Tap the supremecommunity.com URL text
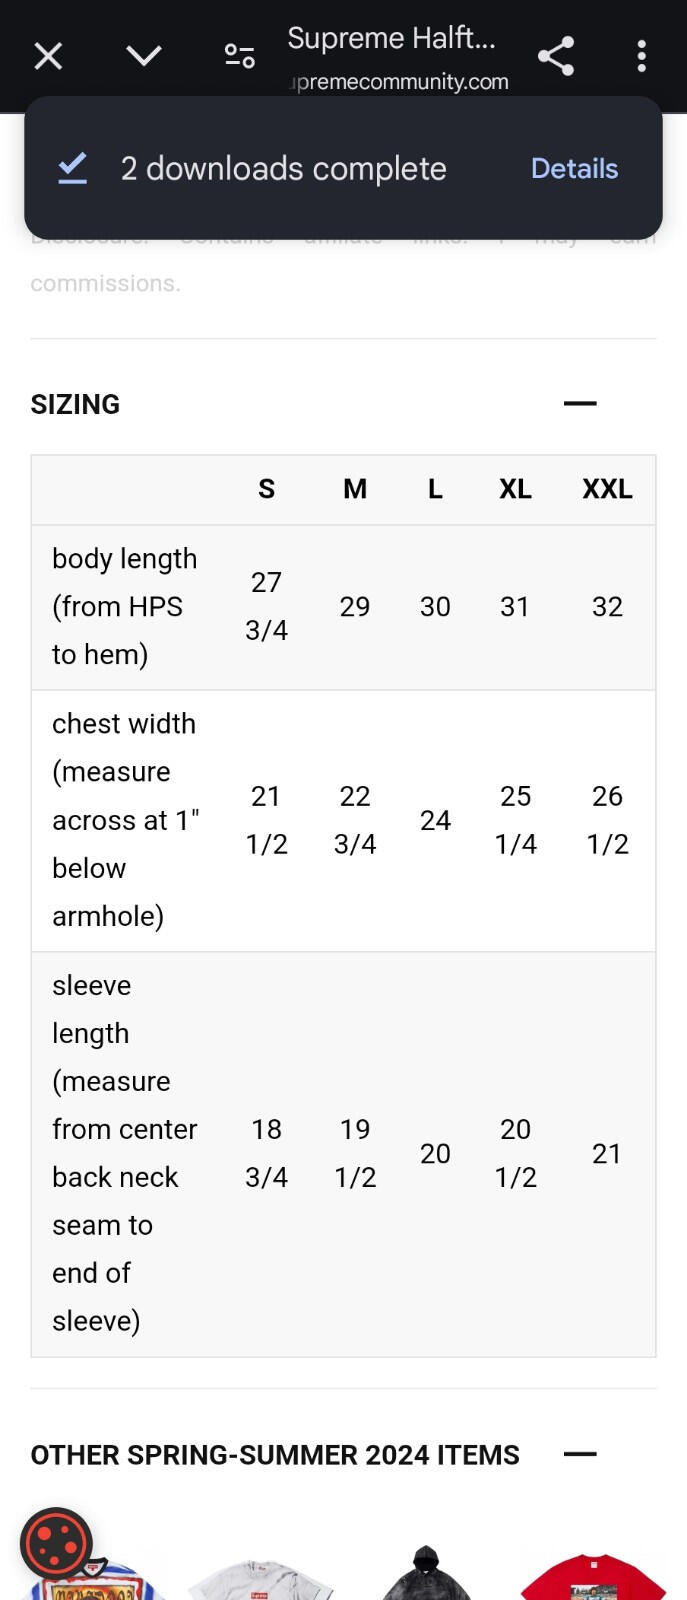The image size is (687, 1600). tap(398, 82)
